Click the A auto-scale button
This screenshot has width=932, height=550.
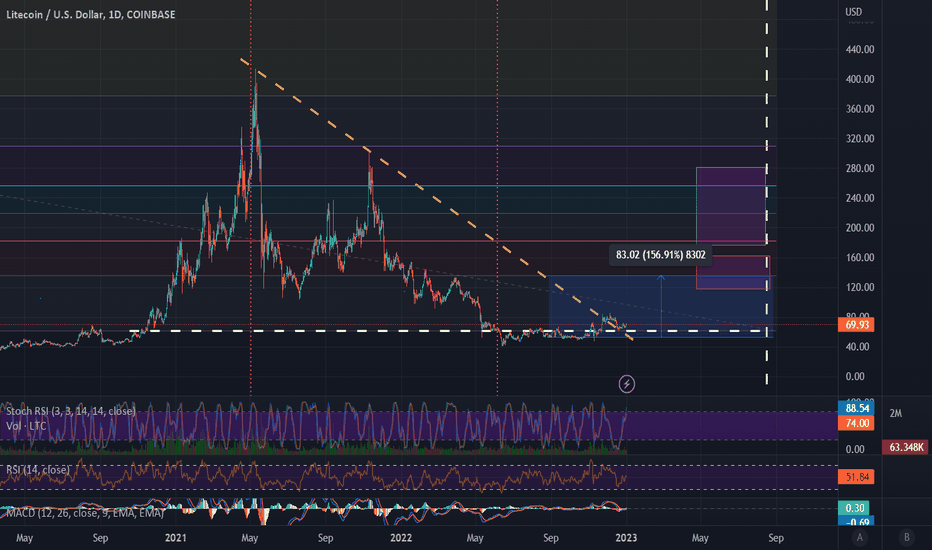859,538
